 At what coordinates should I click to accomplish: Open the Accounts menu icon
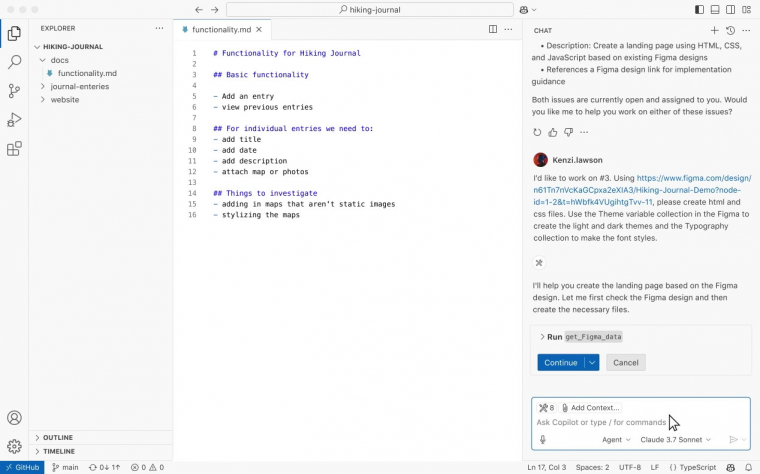click(14, 418)
